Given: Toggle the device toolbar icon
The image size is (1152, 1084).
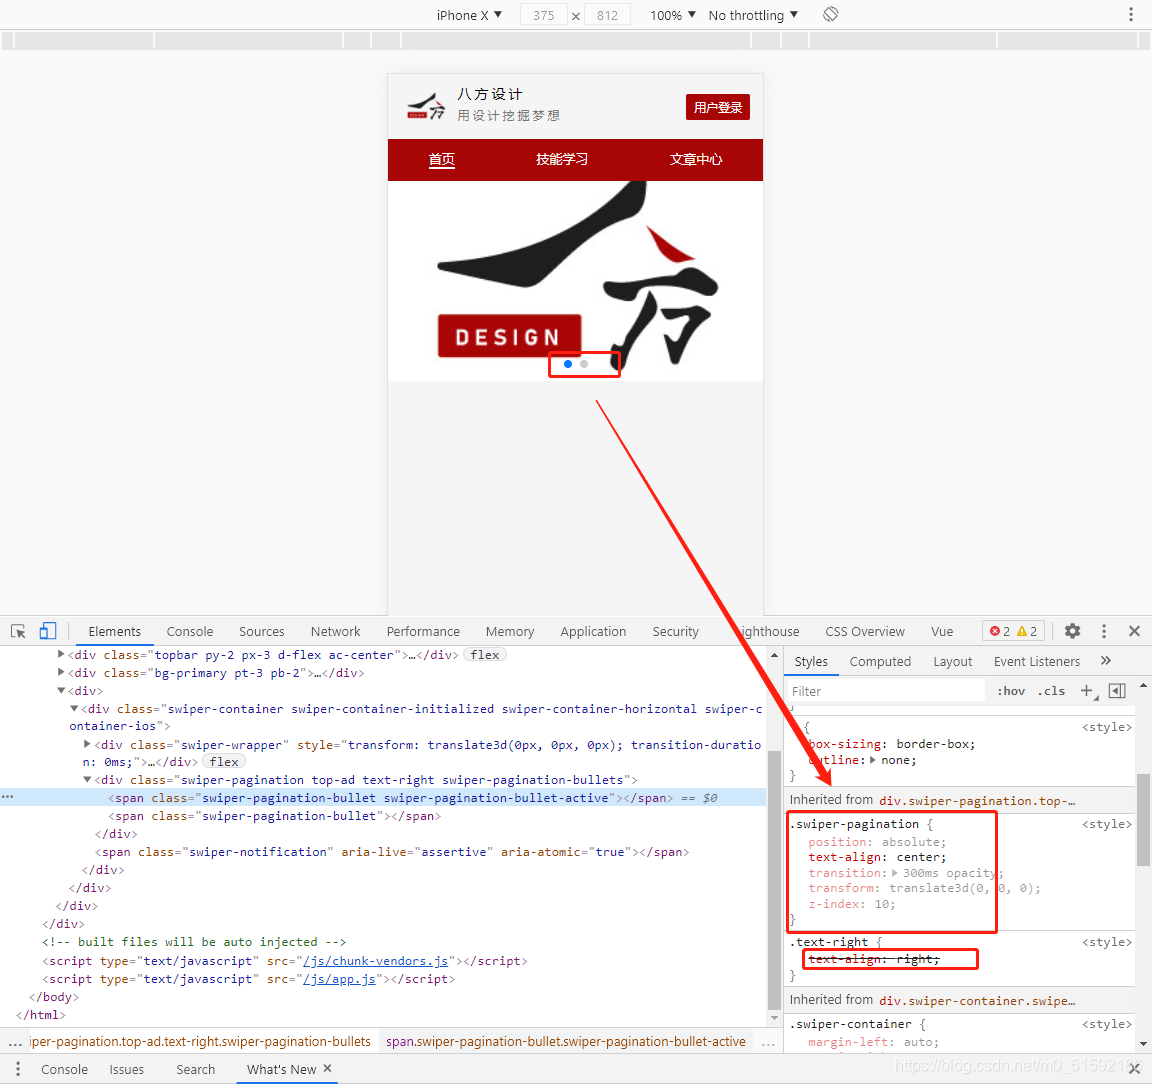Looking at the screenshot, I should (48, 631).
